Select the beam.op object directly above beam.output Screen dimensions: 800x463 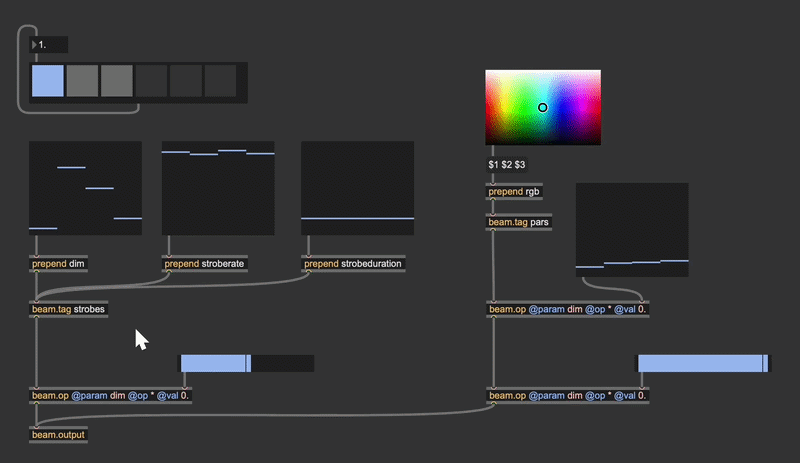coord(111,395)
